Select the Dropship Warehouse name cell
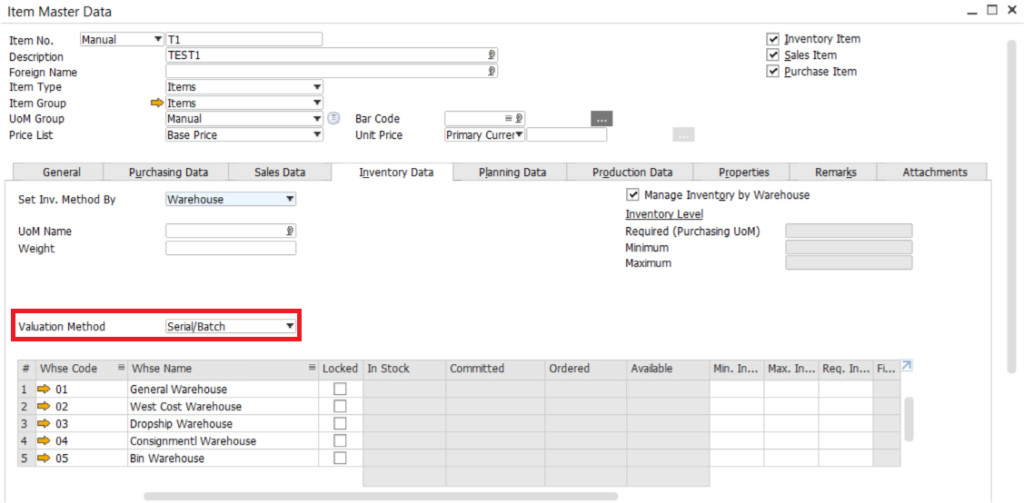 (x=223, y=424)
